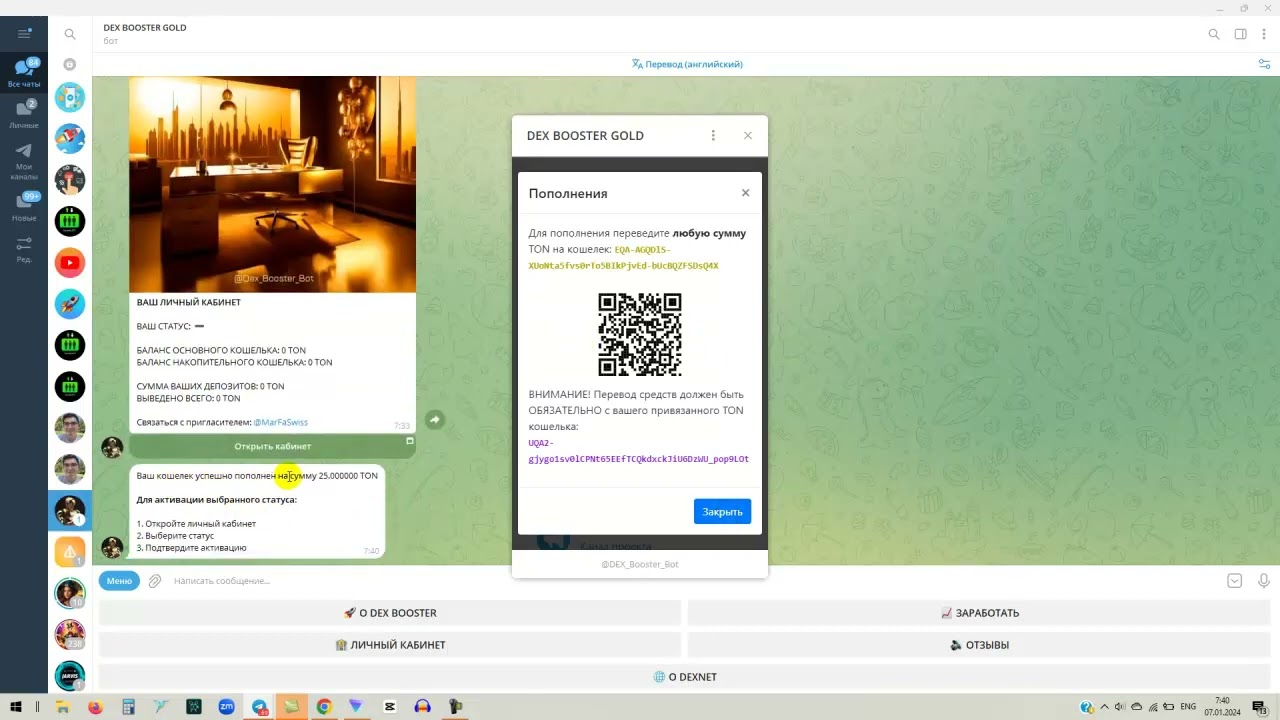This screenshot has width=1280, height=720.
Task: Select the Все чаты folder
Action: click(24, 72)
